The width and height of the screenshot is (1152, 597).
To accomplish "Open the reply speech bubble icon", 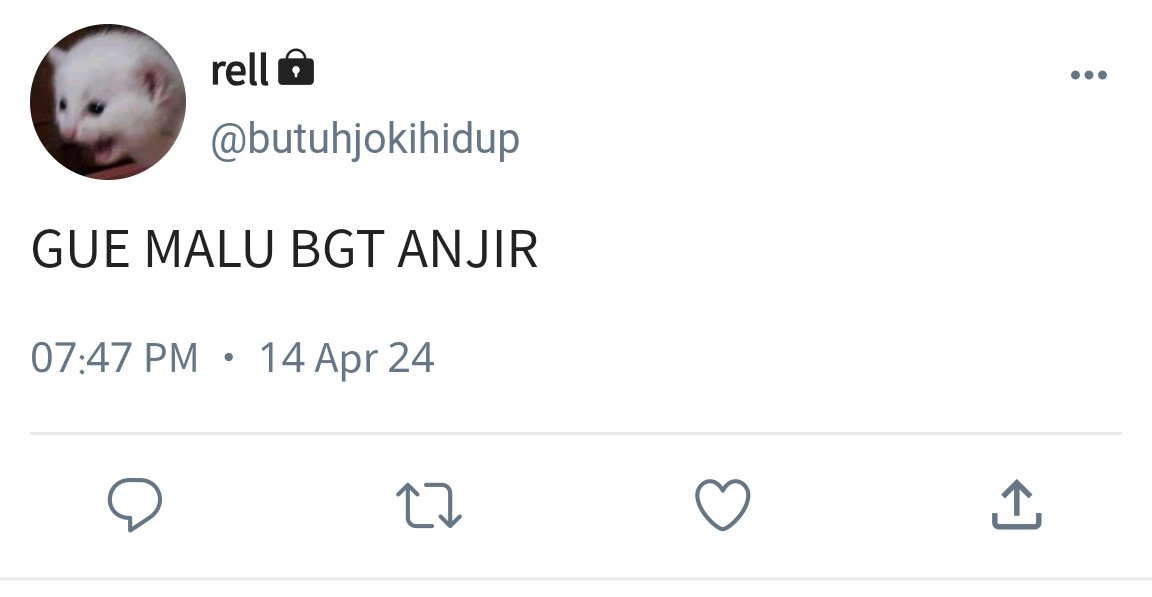I will click(135, 504).
